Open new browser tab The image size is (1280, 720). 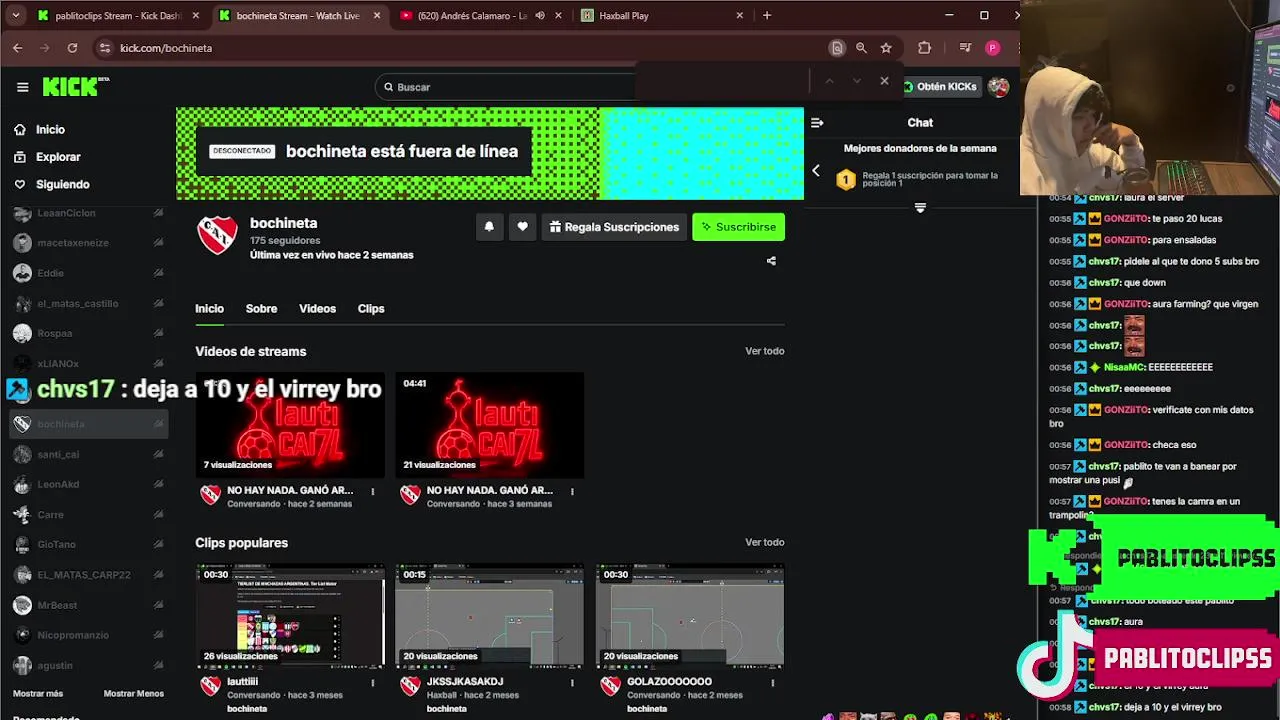pos(767,15)
